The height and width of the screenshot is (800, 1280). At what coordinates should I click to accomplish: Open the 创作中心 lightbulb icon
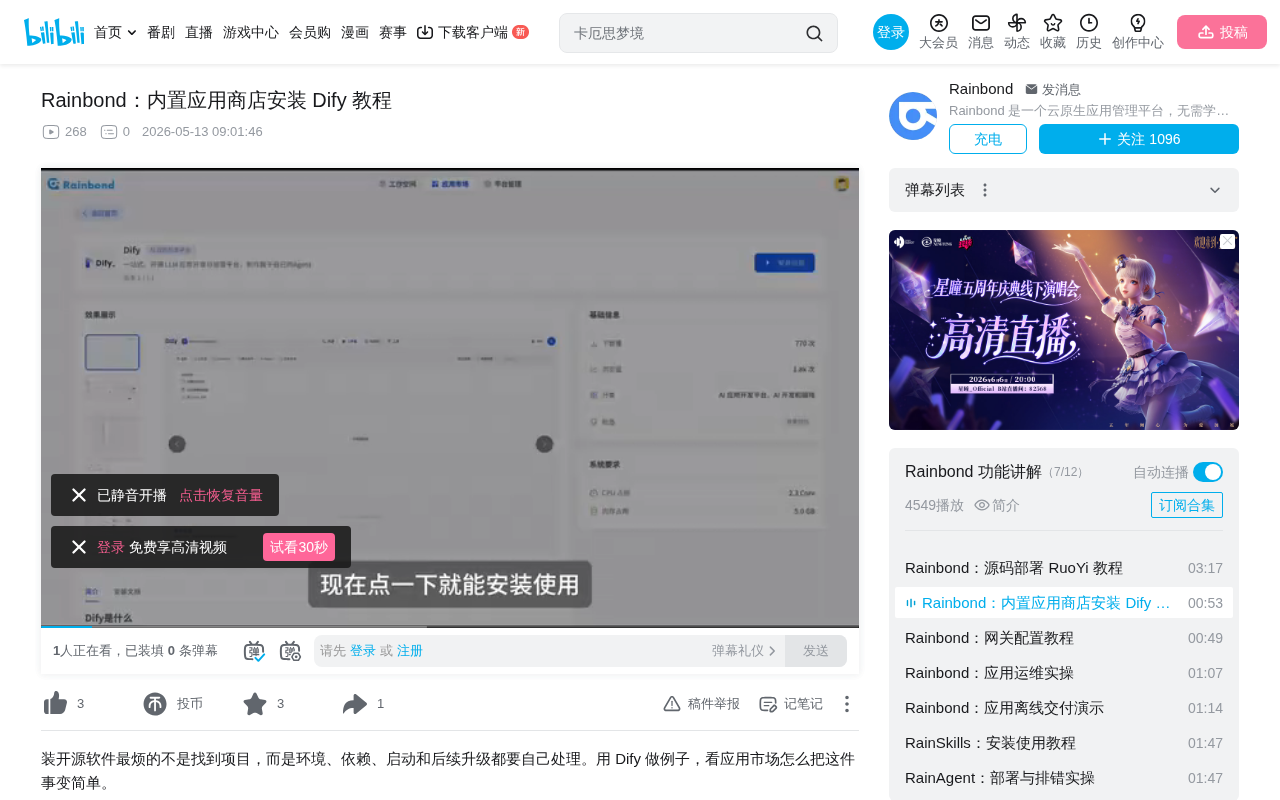tap(1138, 23)
